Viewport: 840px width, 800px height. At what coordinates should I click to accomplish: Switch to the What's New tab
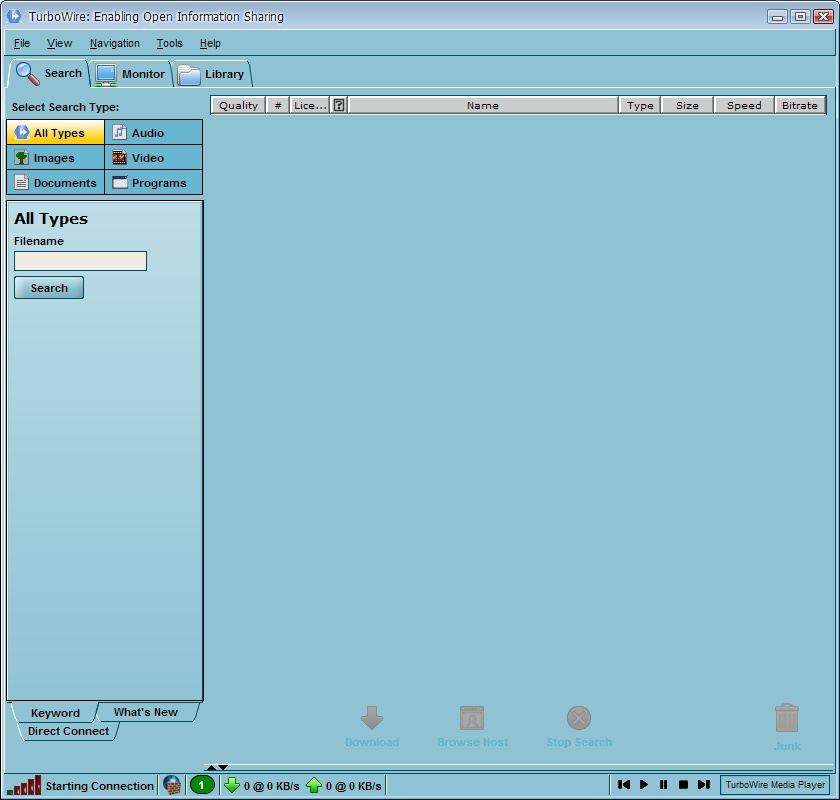click(x=146, y=712)
